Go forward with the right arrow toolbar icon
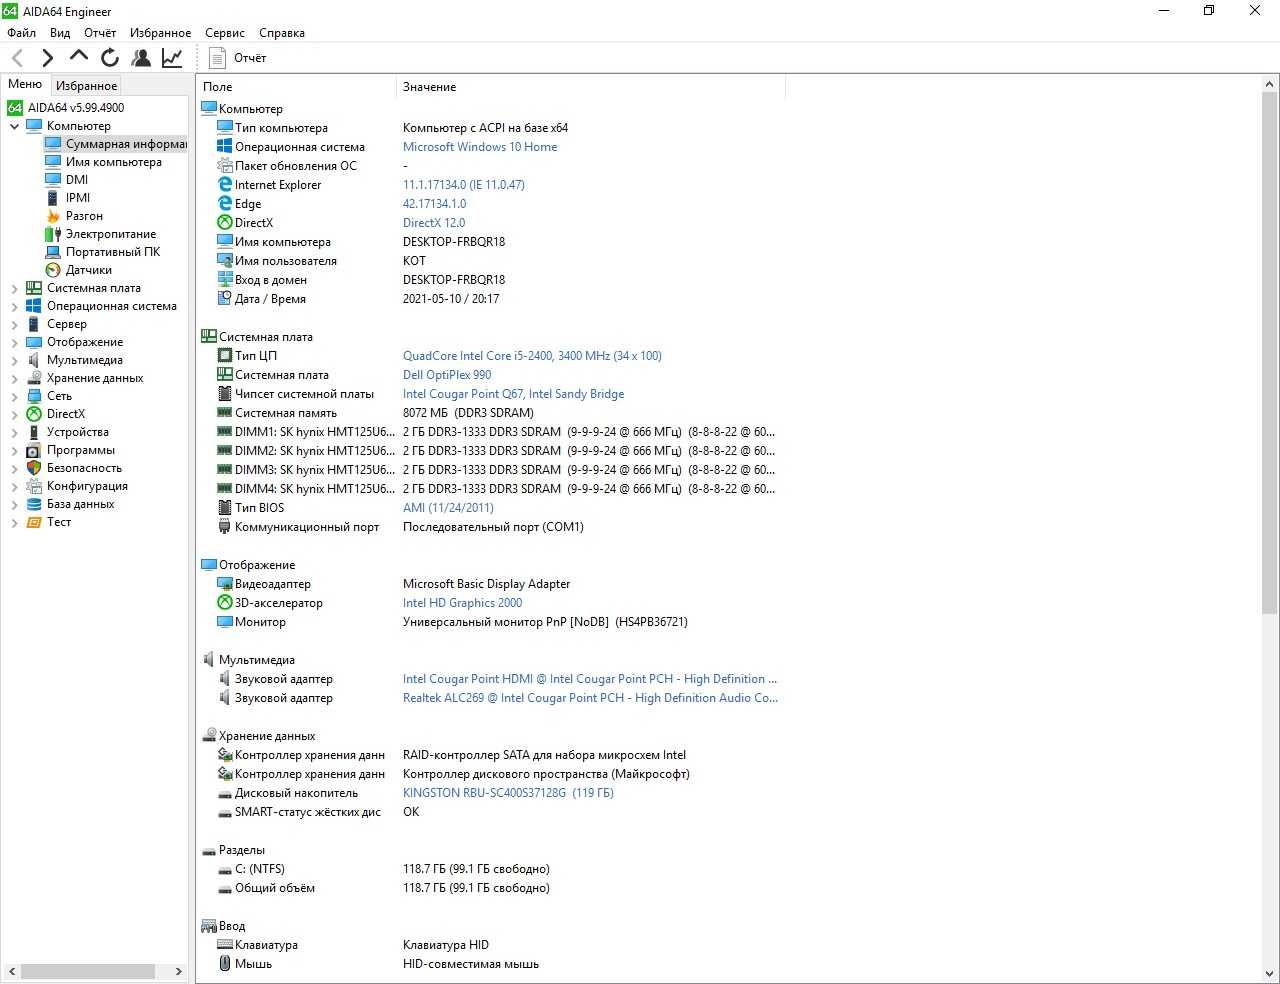This screenshot has width=1280, height=984. tap(47, 58)
